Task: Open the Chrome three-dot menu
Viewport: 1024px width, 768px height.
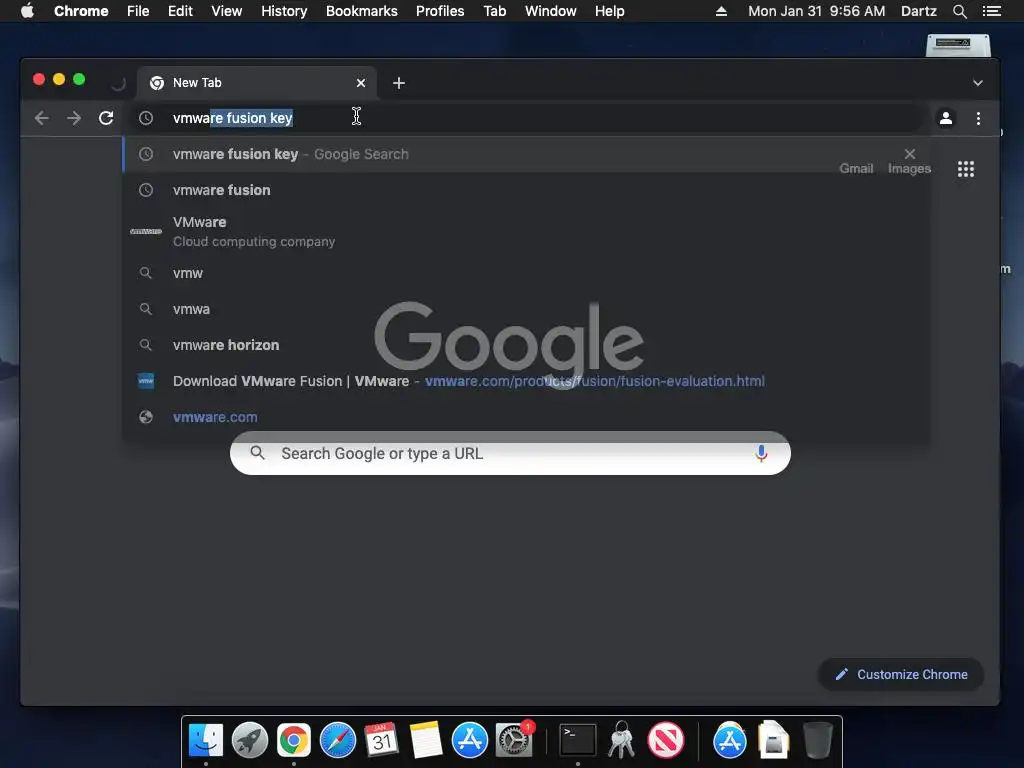Action: tap(978, 118)
